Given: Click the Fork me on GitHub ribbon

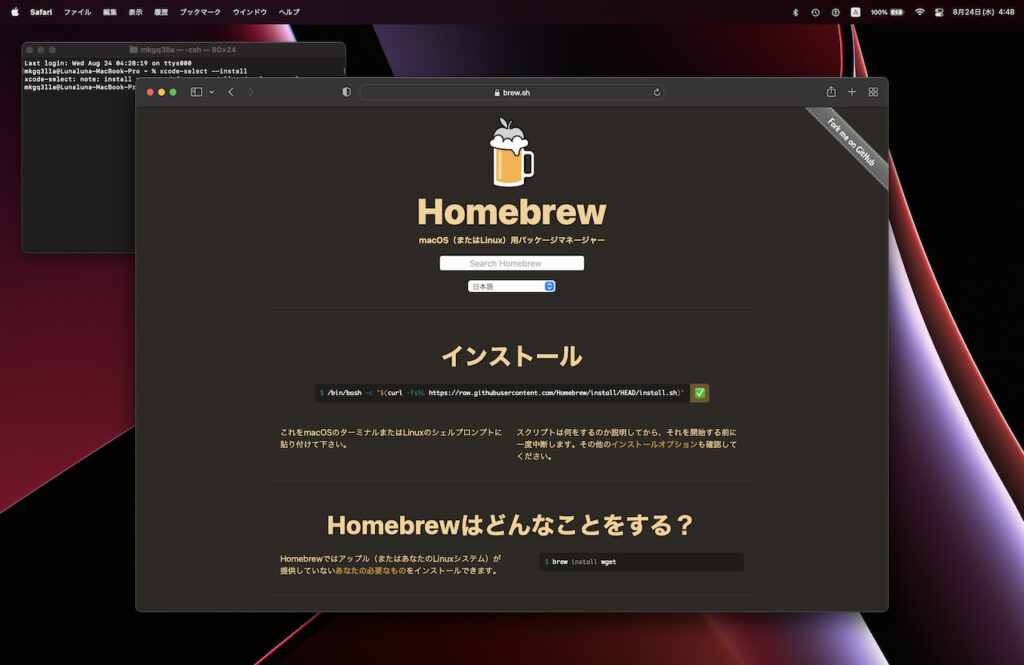Looking at the screenshot, I should (851, 142).
